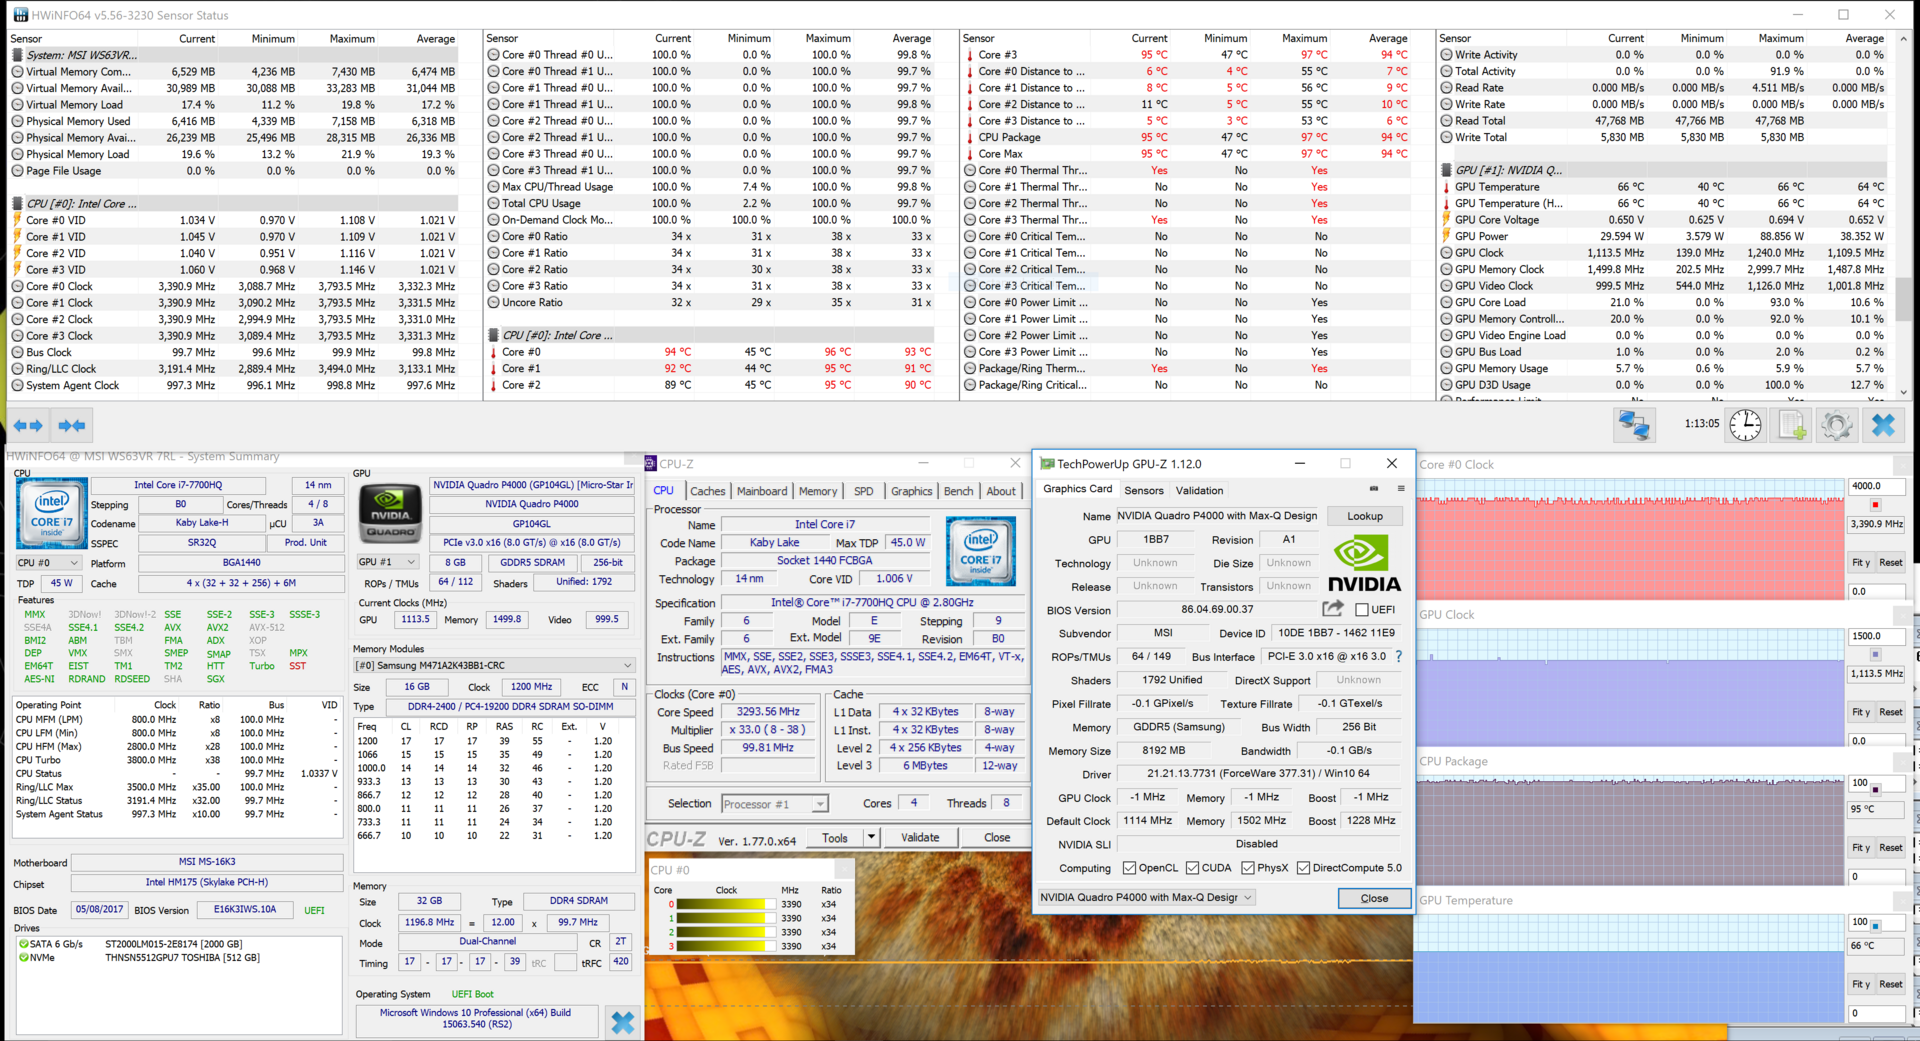The width and height of the screenshot is (1920, 1041).
Task: Click the Validate button in CPU-Z
Action: pyautogui.click(x=920, y=837)
